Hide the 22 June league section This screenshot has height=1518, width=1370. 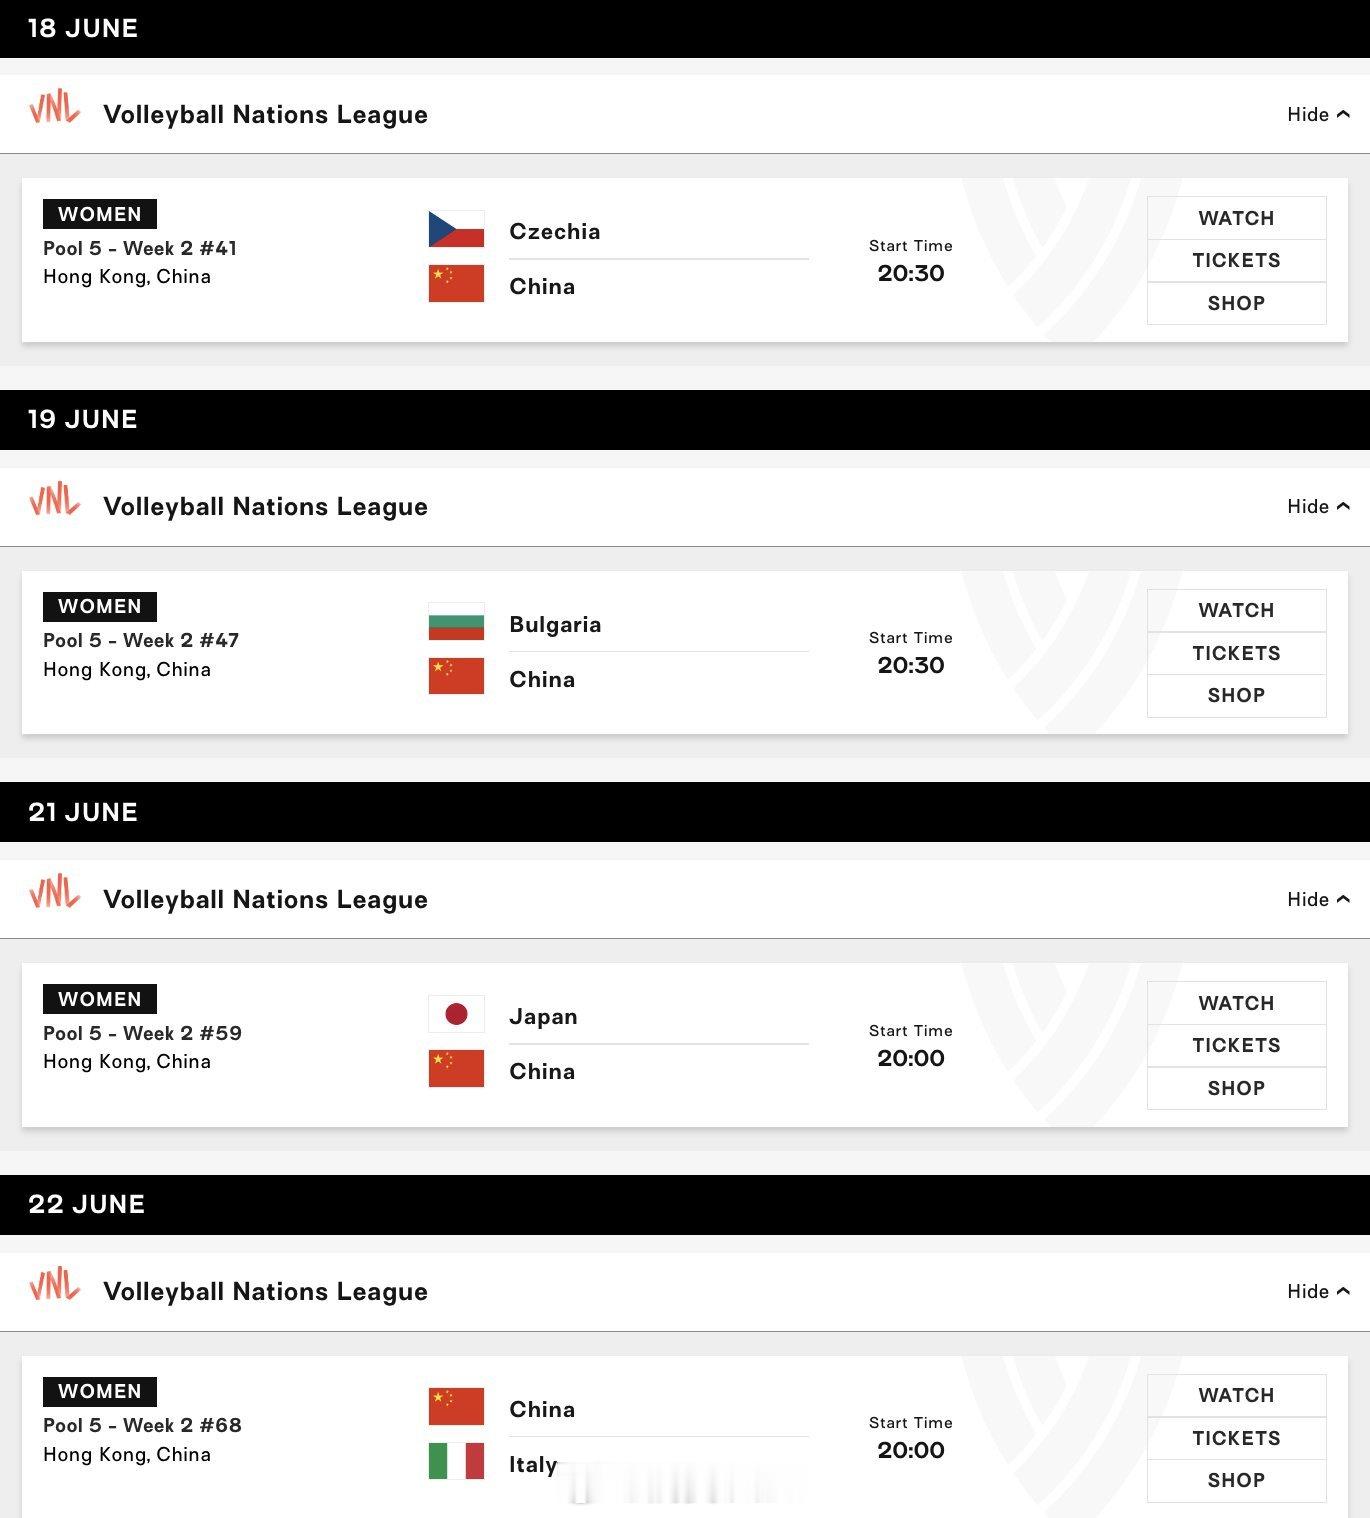(x=1318, y=1291)
